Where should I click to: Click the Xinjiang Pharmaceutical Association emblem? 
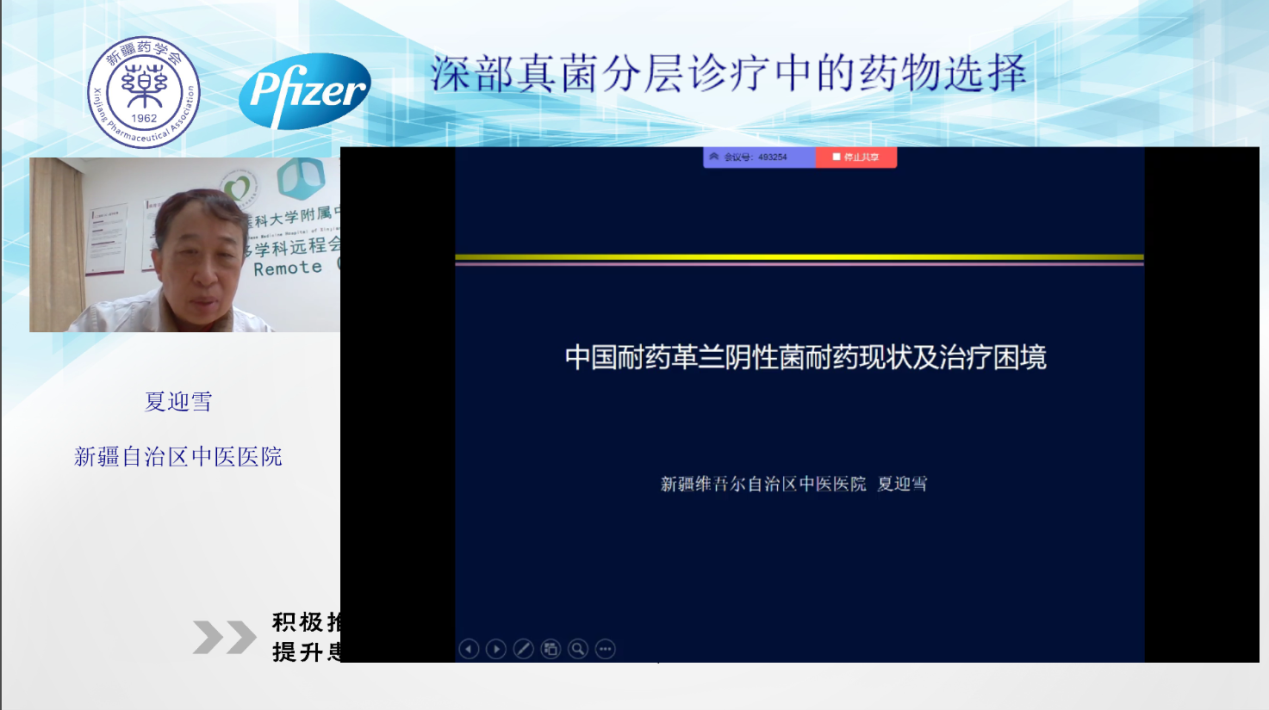pyautogui.click(x=143, y=92)
